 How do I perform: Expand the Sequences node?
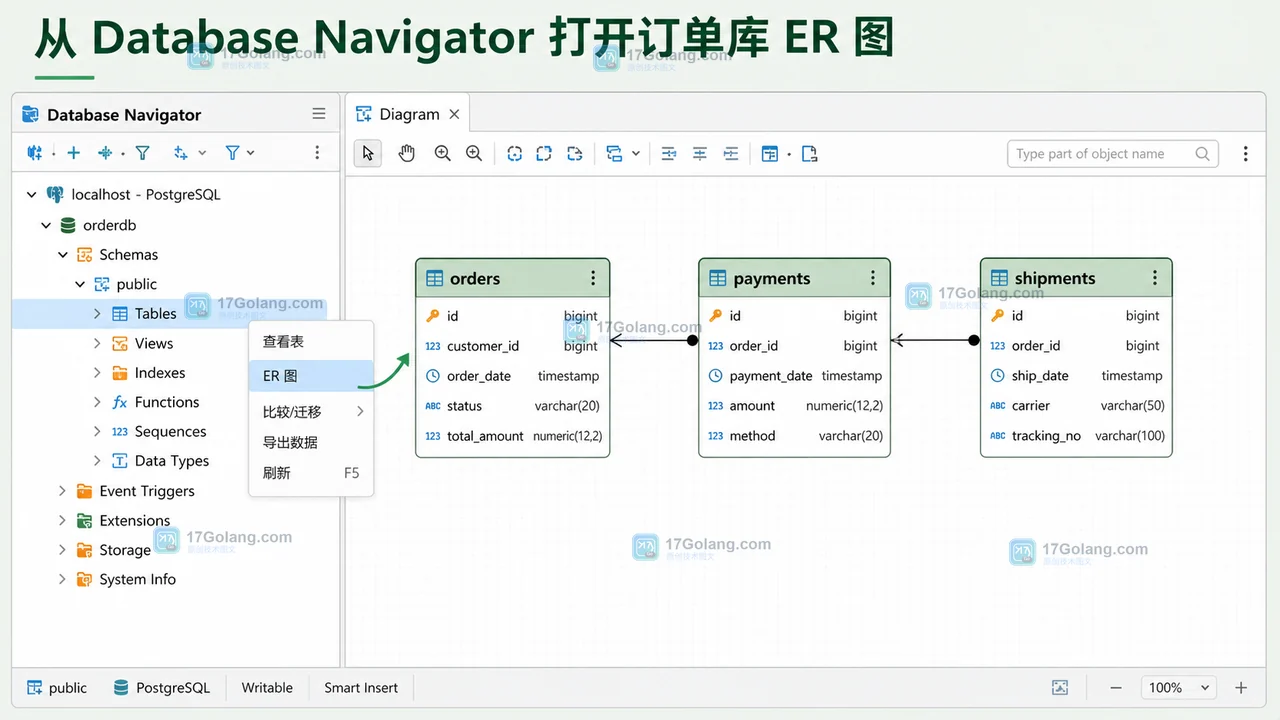tap(97, 432)
